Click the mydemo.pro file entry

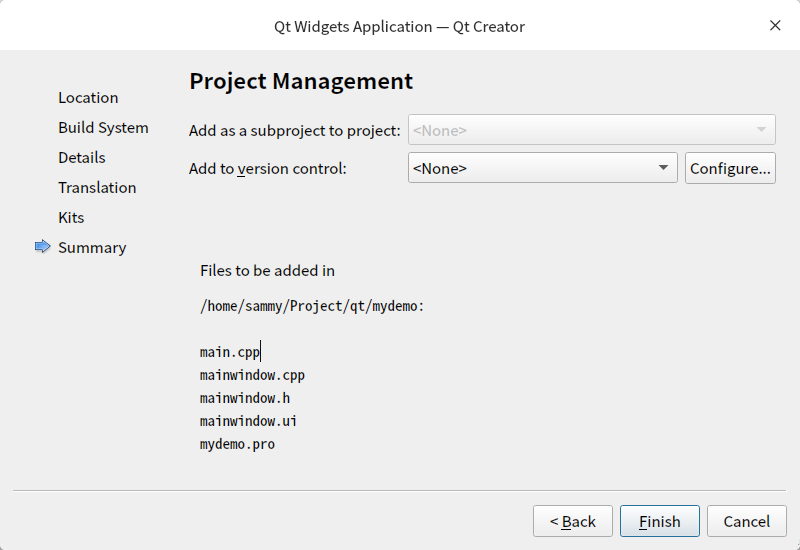pos(237,444)
